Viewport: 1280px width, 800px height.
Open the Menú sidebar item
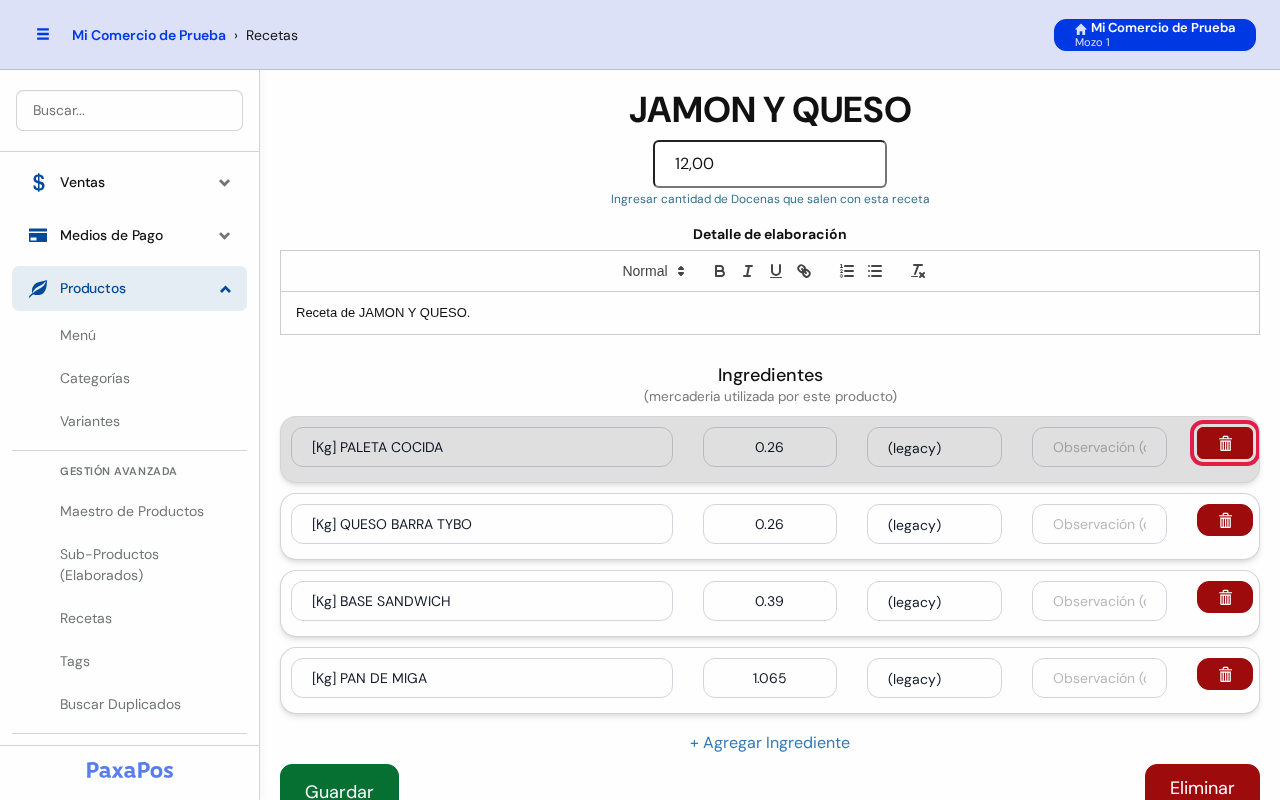point(78,335)
